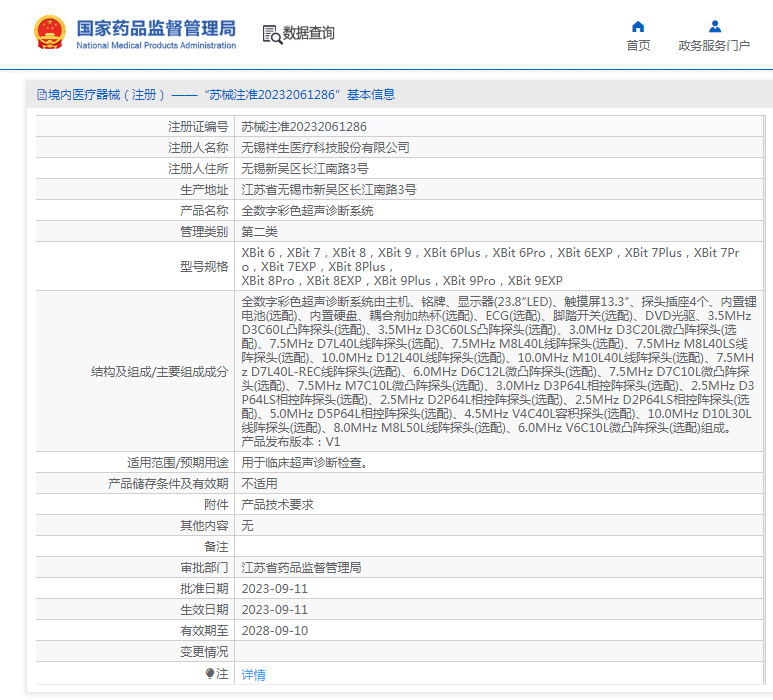The width and height of the screenshot is (773, 700).
Task: Select registrant name 无锡祥生医疗科技股份有限公司
Action: pyautogui.click(x=326, y=148)
